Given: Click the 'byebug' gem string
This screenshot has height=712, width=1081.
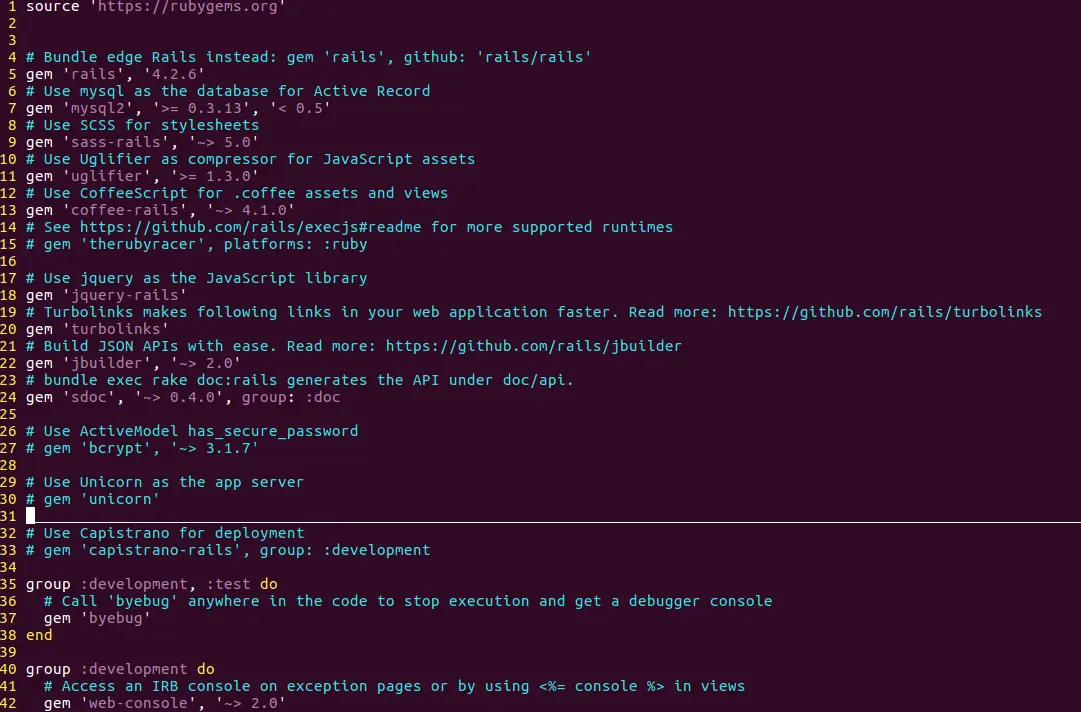Looking at the screenshot, I should tap(115, 618).
